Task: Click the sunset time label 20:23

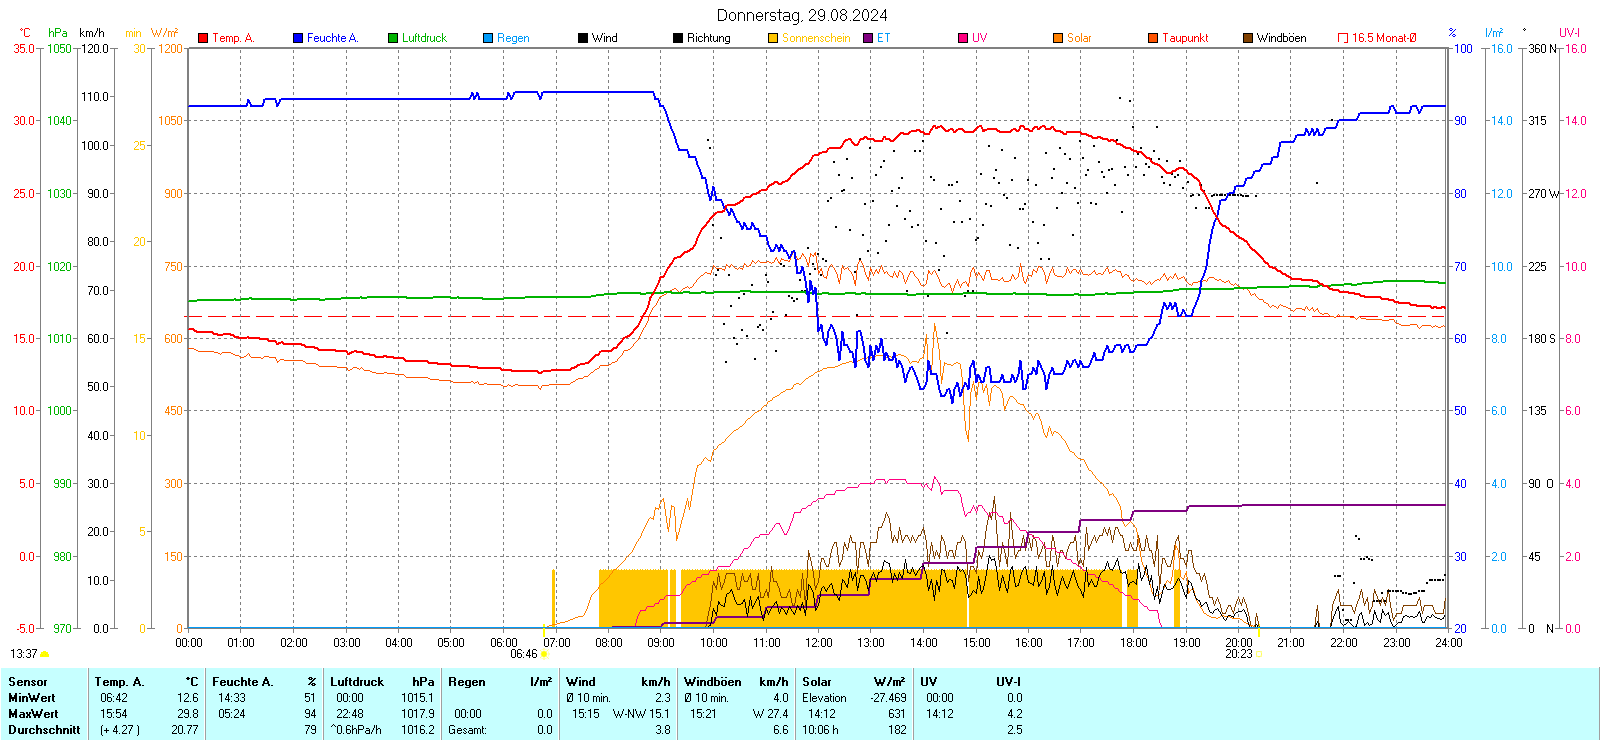Action: pyautogui.click(x=1238, y=654)
